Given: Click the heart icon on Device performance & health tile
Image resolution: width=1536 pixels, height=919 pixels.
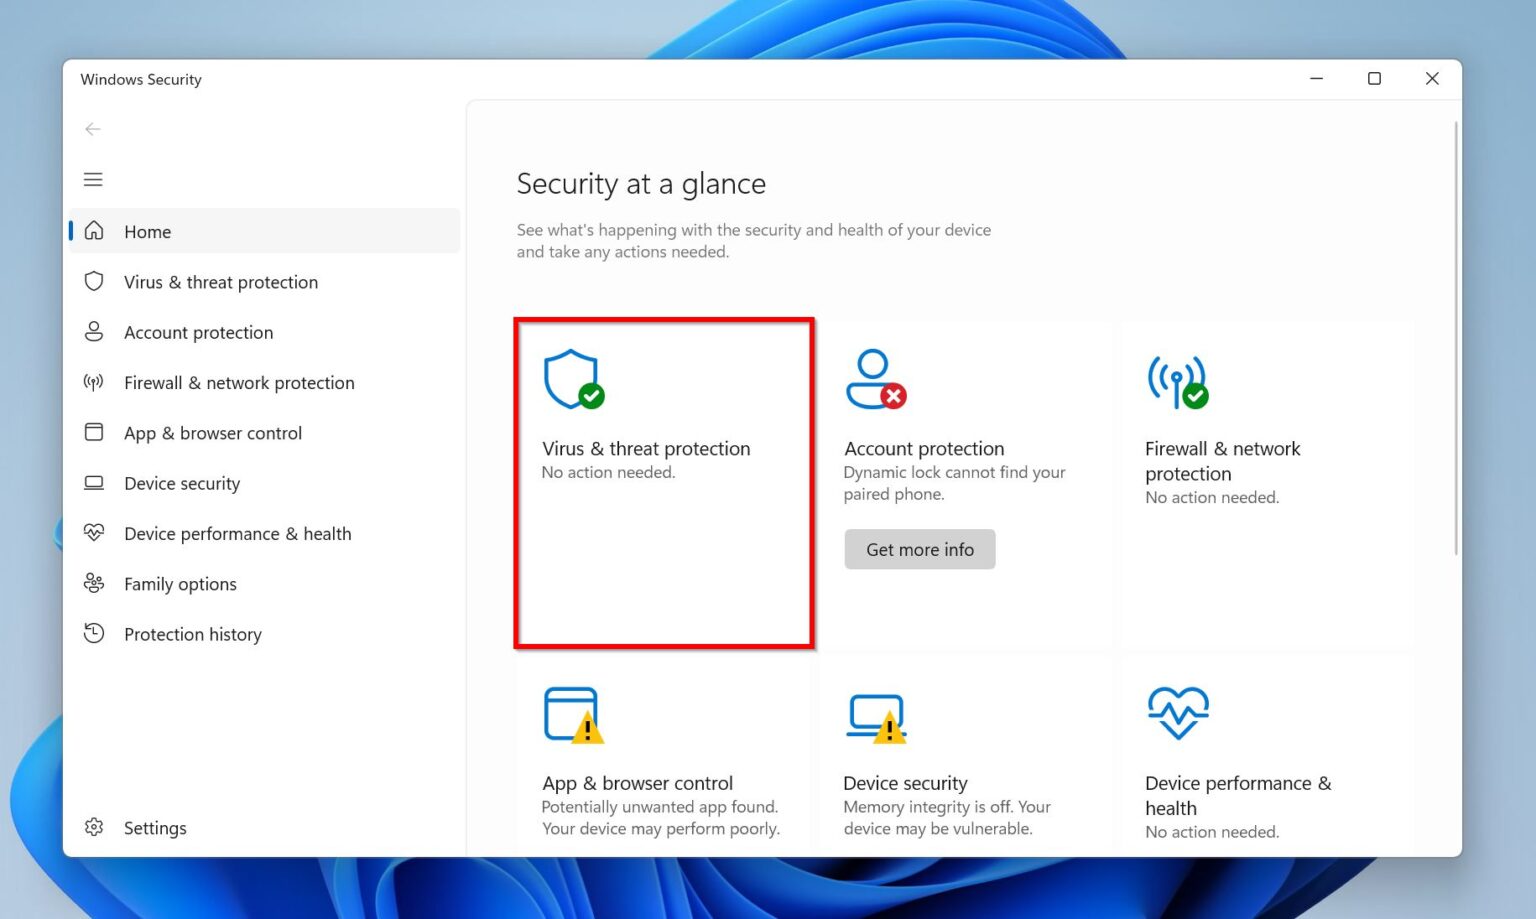Looking at the screenshot, I should click(1179, 712).
